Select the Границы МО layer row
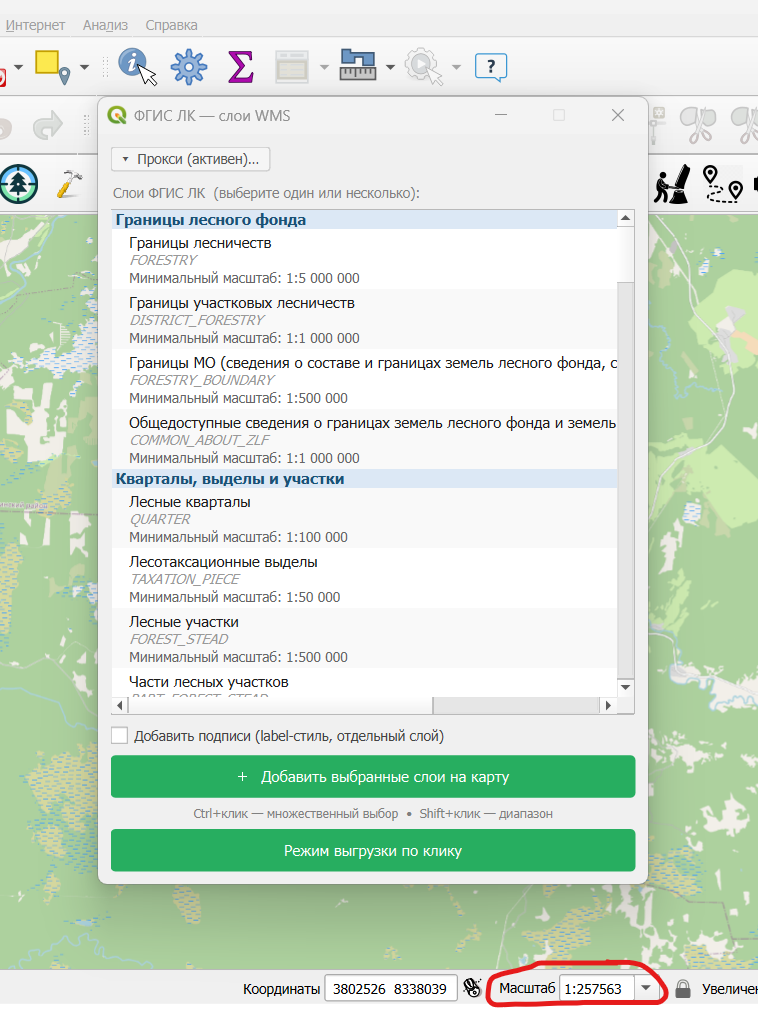The image size is (758, 1009). pos(364,379)
